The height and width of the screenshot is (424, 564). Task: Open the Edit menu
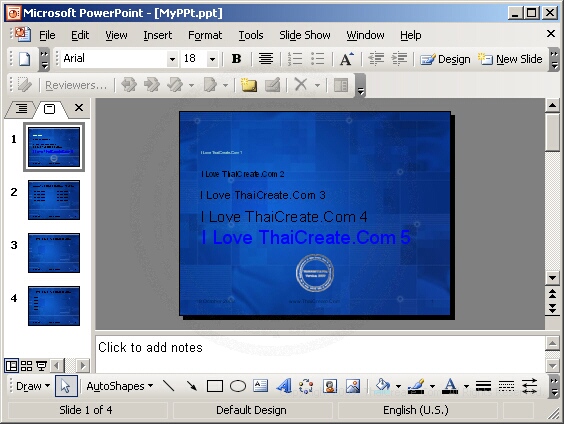(x=80, y=35)
